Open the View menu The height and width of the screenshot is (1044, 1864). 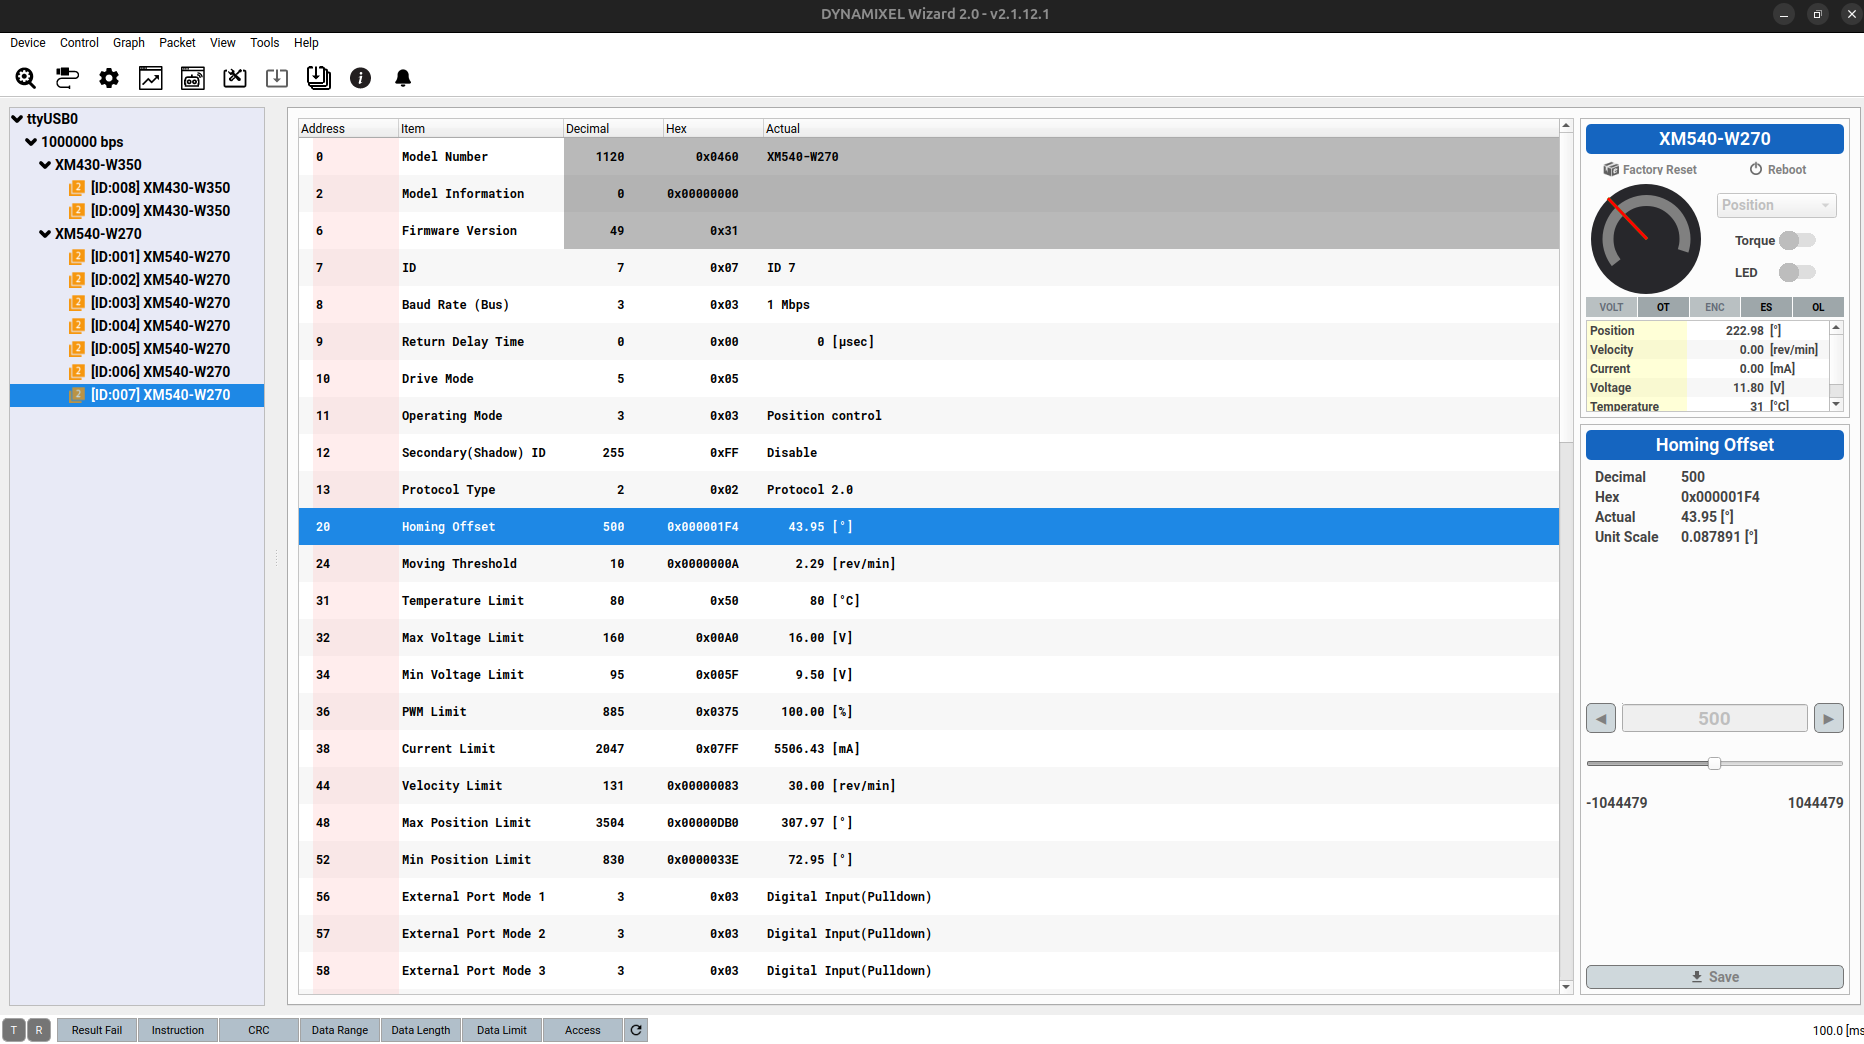coord(223,43)
